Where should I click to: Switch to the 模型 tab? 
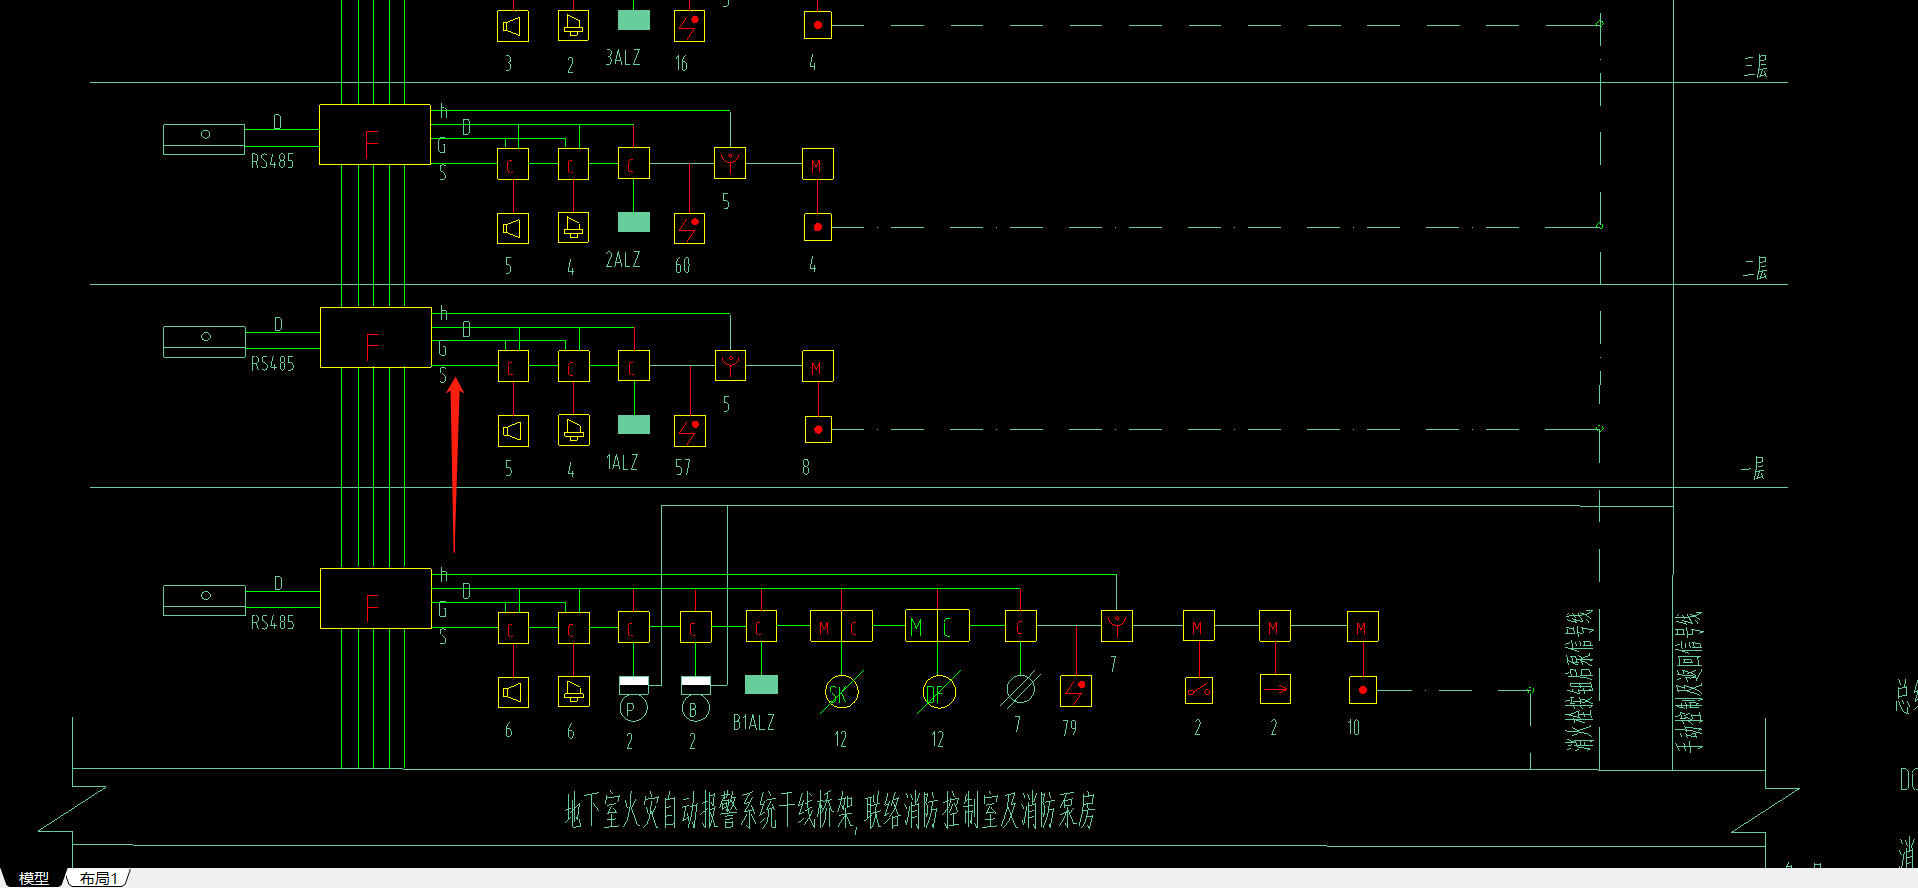tap(33, 878)
